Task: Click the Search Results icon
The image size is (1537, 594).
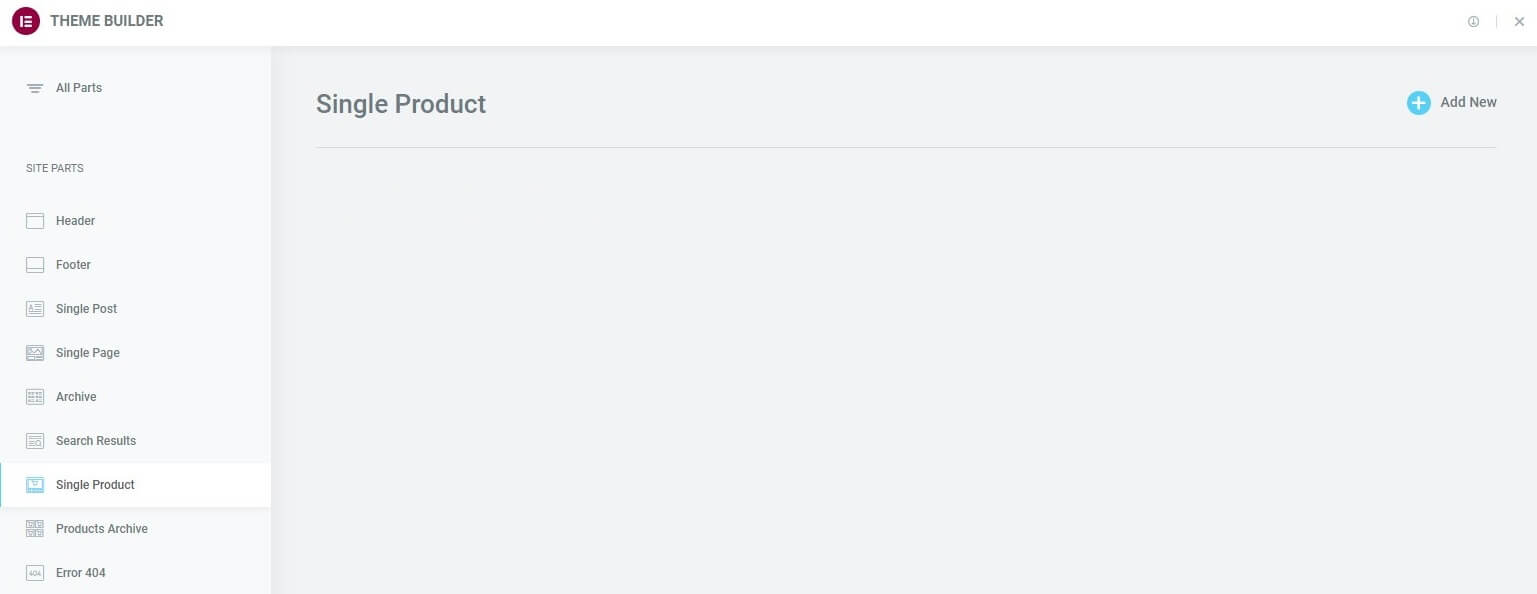Action: tap(35, 441)
